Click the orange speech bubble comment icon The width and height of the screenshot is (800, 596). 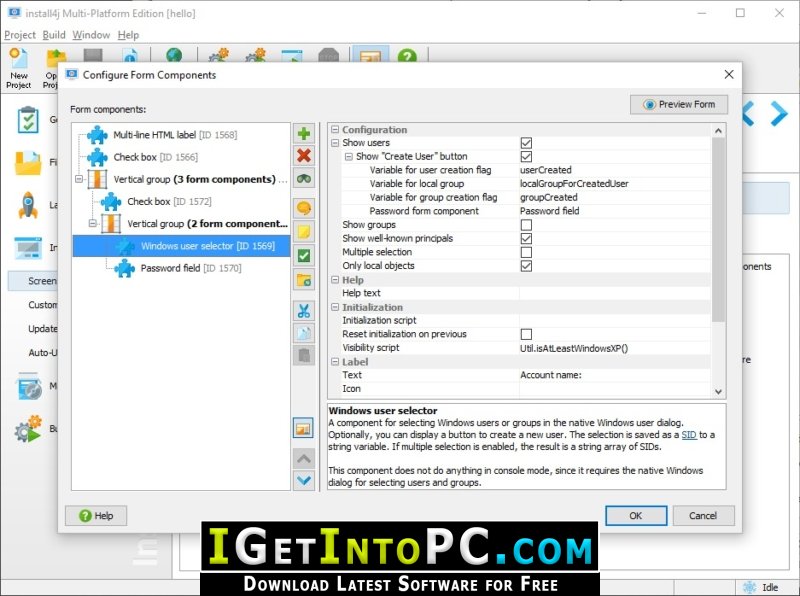tap(304, 208)
